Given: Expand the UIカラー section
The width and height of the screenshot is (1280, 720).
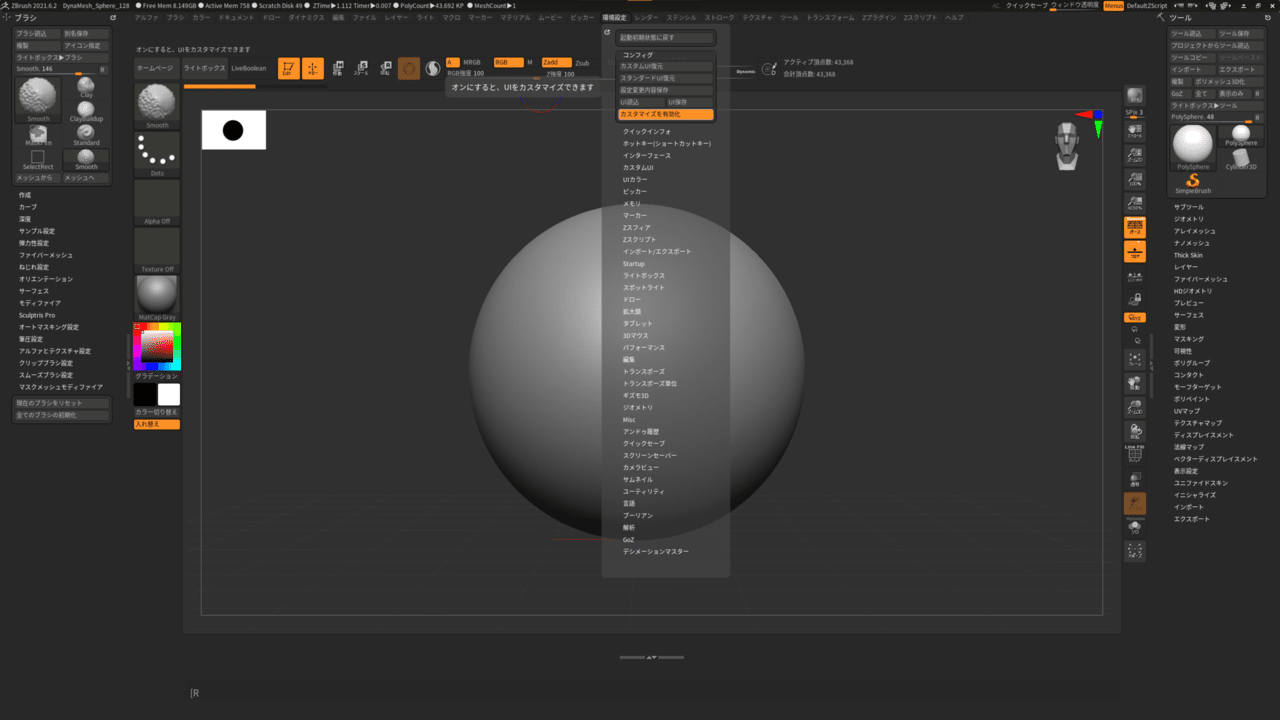Looking at the screenshot, I should tap(636, 179).
